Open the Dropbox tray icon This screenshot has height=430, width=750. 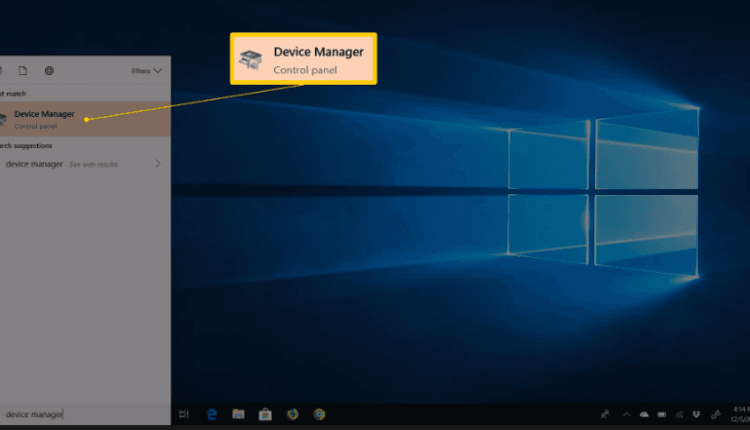point(696,415)
